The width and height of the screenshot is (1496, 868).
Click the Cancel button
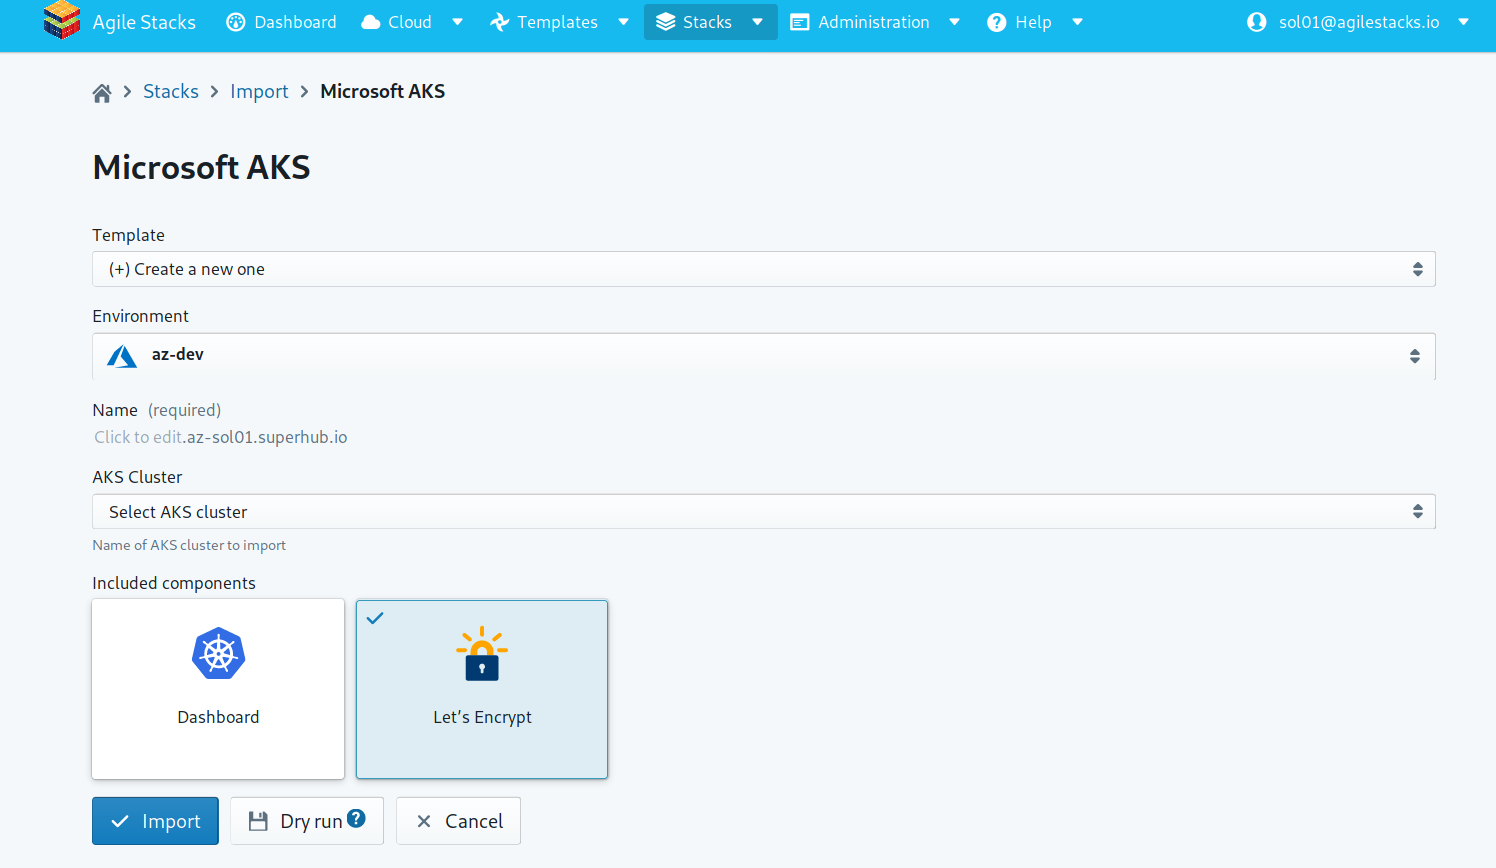(458, 821)
